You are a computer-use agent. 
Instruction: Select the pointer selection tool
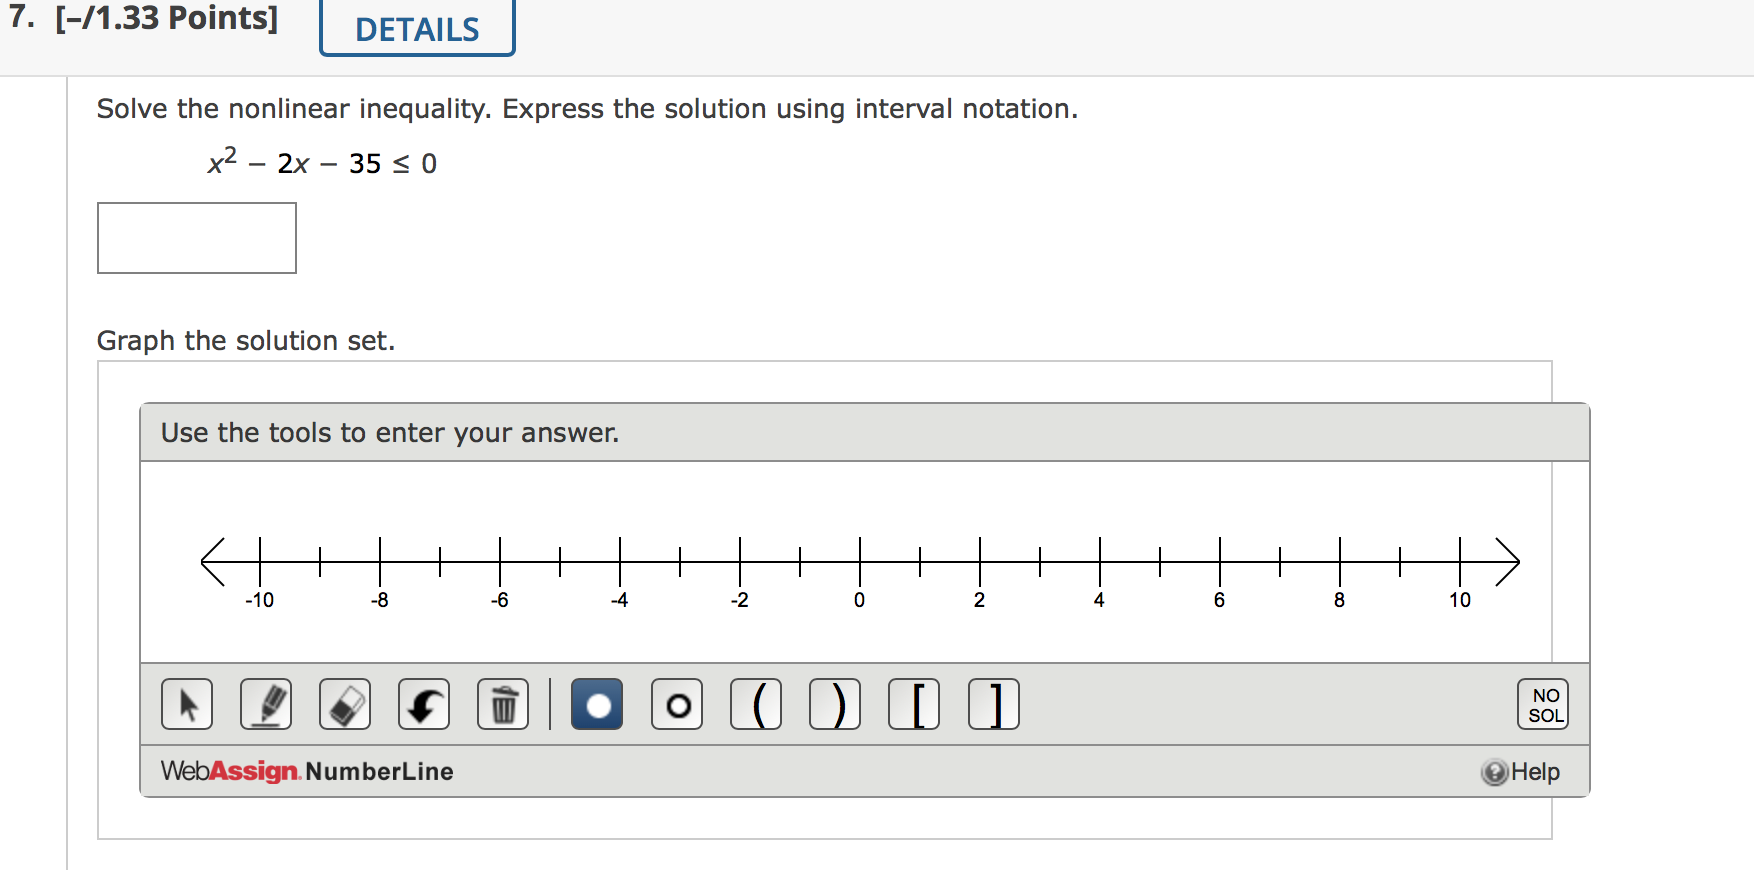tap(186, 704)
